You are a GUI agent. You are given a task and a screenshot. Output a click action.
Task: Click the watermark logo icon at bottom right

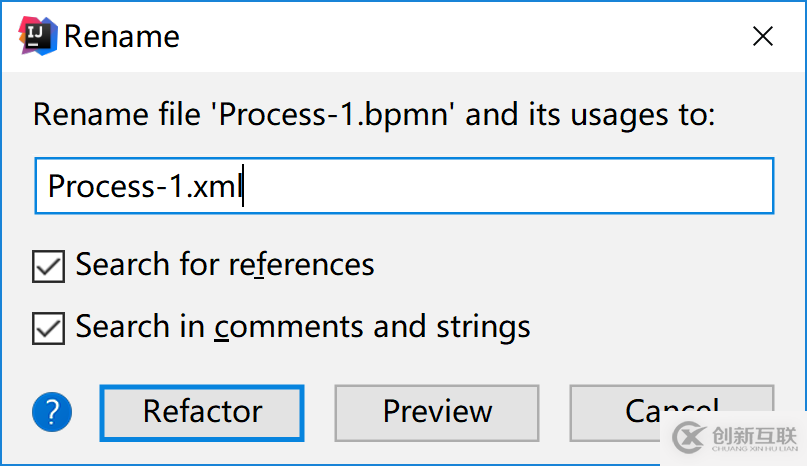[687, 436]
